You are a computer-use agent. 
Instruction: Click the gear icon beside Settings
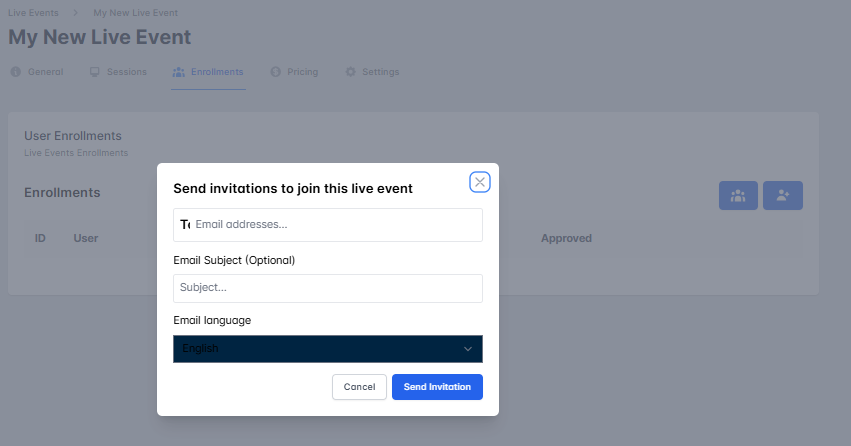click(x=350, y=72)
